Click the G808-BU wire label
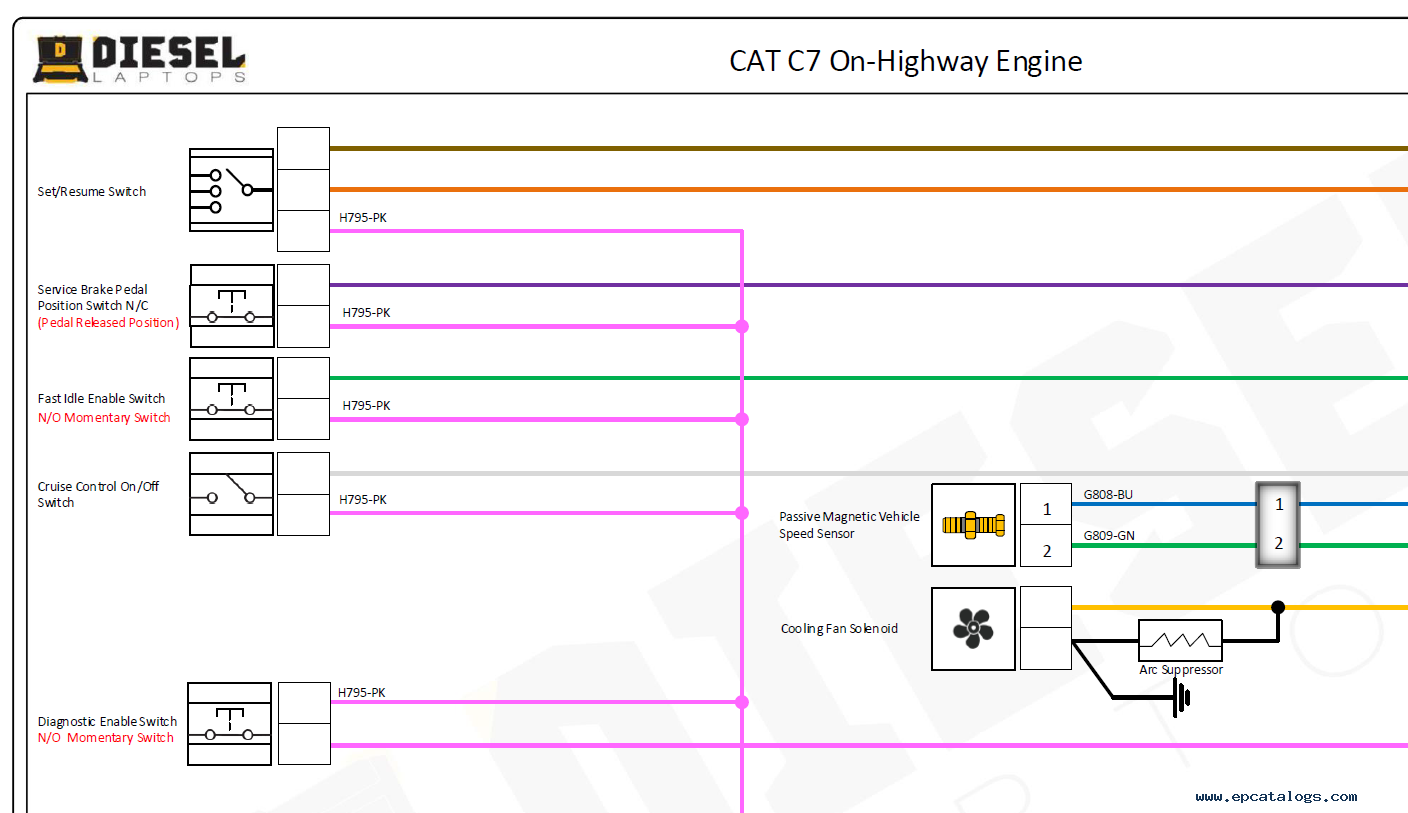The height and width of the screenshot is (813, 1408). pos(1108,494)
